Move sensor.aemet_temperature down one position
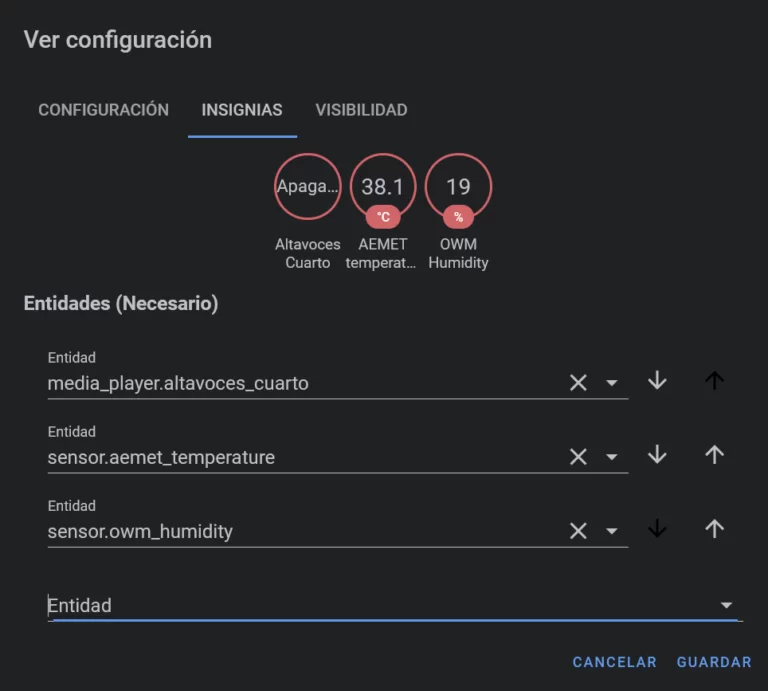 [657, 455]
